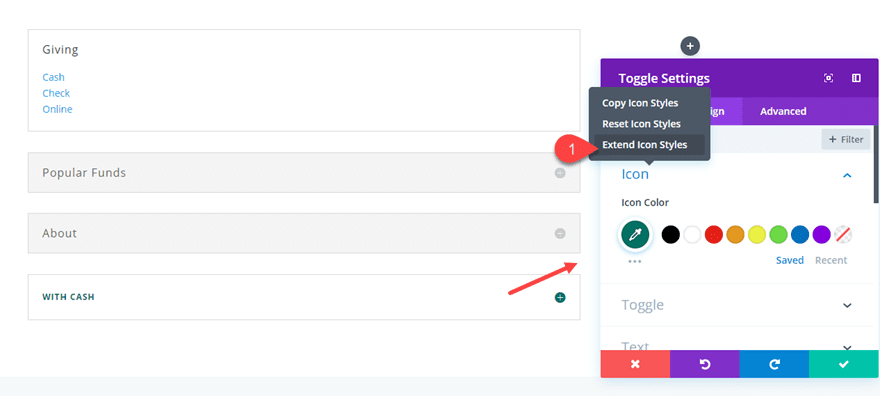Click the blue redo arrow button

(x=774, y=364)
